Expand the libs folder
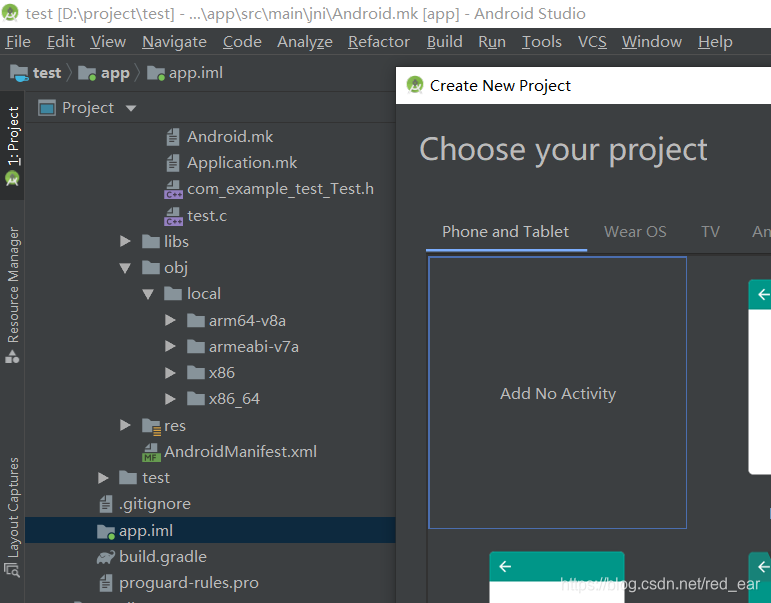 pos(125,241)
